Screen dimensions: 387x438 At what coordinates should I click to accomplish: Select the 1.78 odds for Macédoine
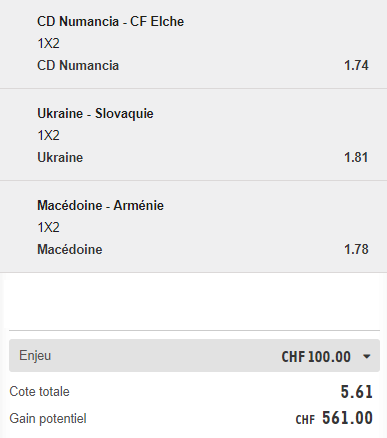point(356,249)
